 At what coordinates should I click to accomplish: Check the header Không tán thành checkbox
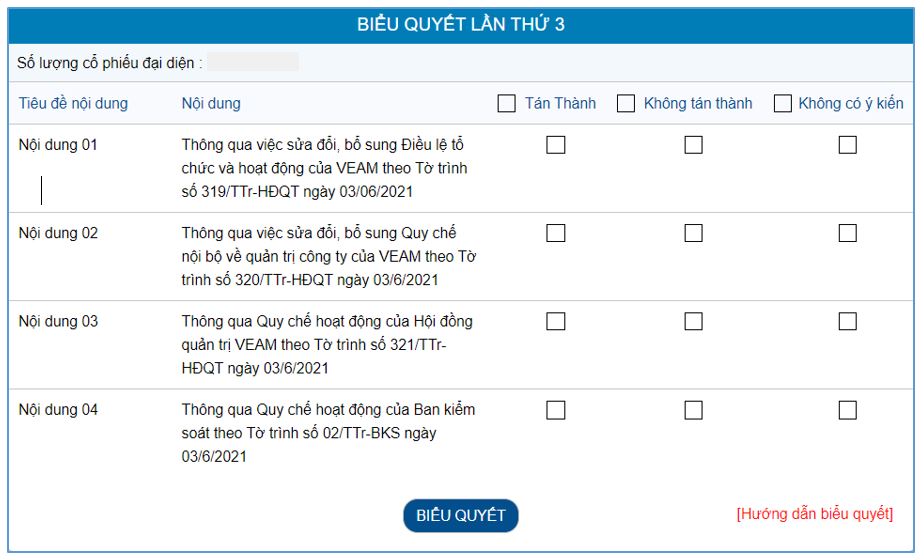pyautogui.click(x=625, y=103)
